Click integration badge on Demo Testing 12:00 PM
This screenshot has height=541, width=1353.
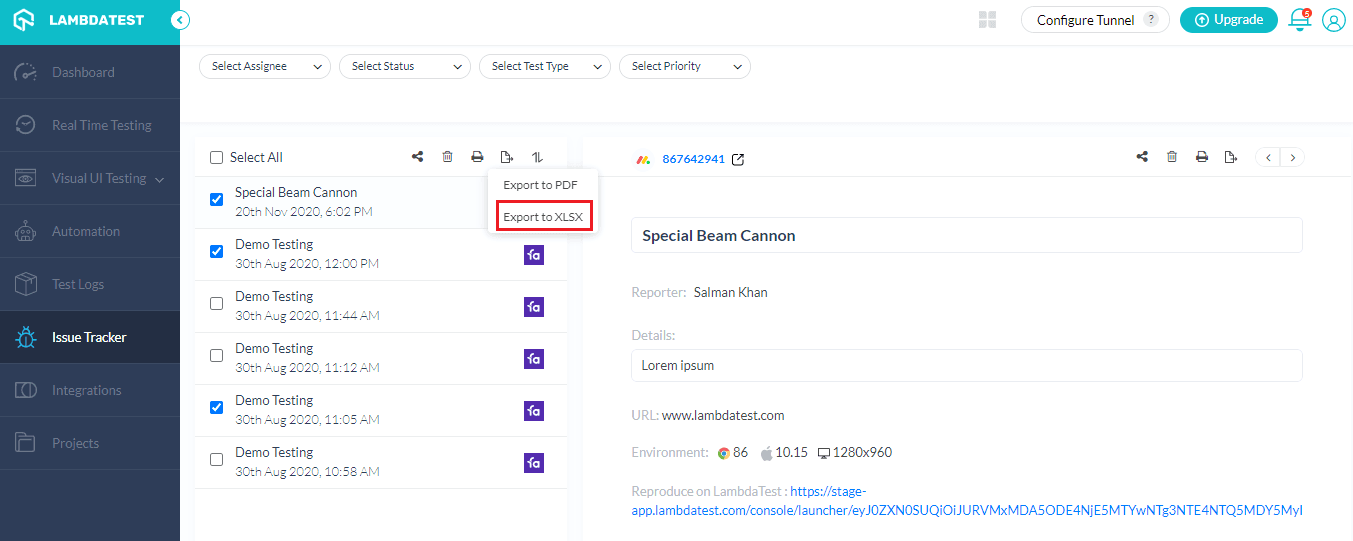click(534, 255)
